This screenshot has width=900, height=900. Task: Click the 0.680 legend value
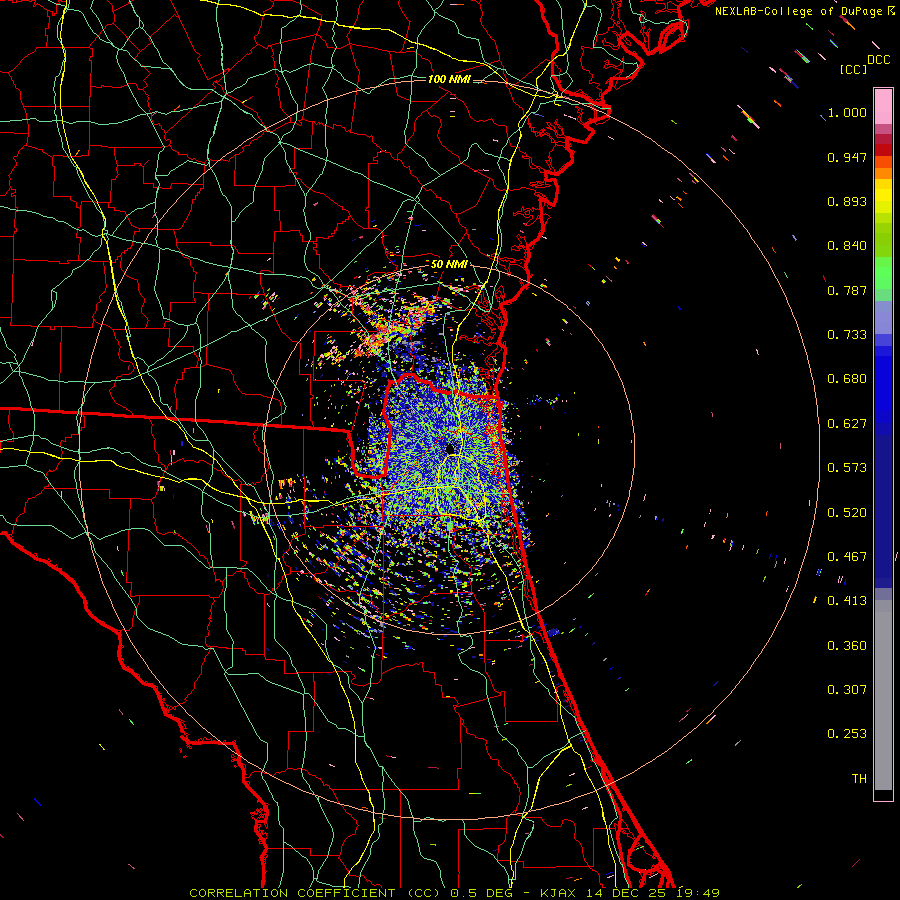click(x=847, y=379)
